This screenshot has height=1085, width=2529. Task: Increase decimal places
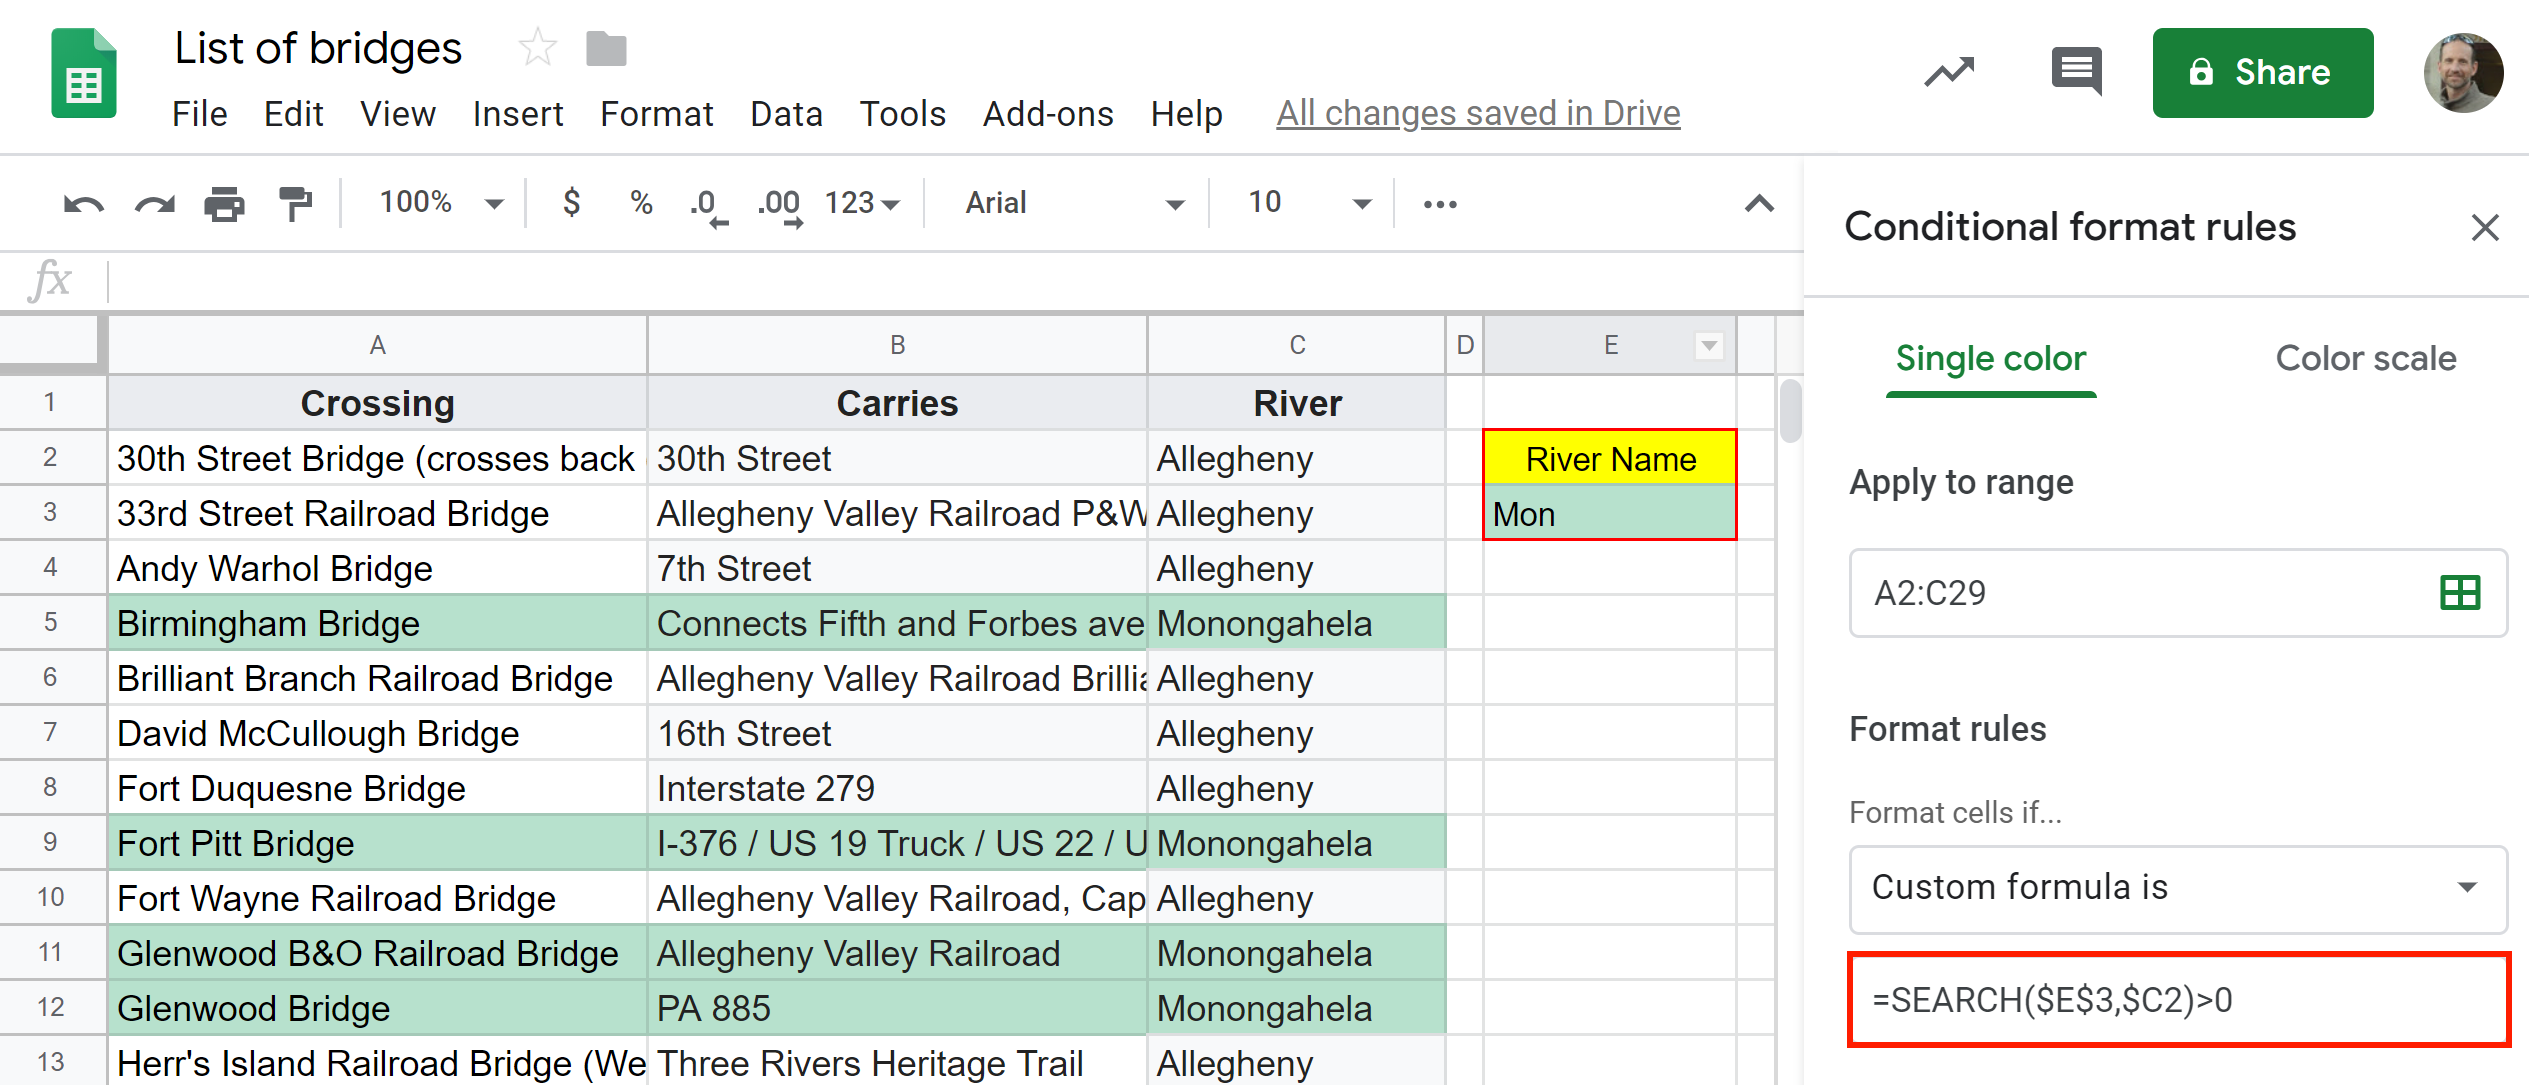pyautogui.click(x=778, y=203)
